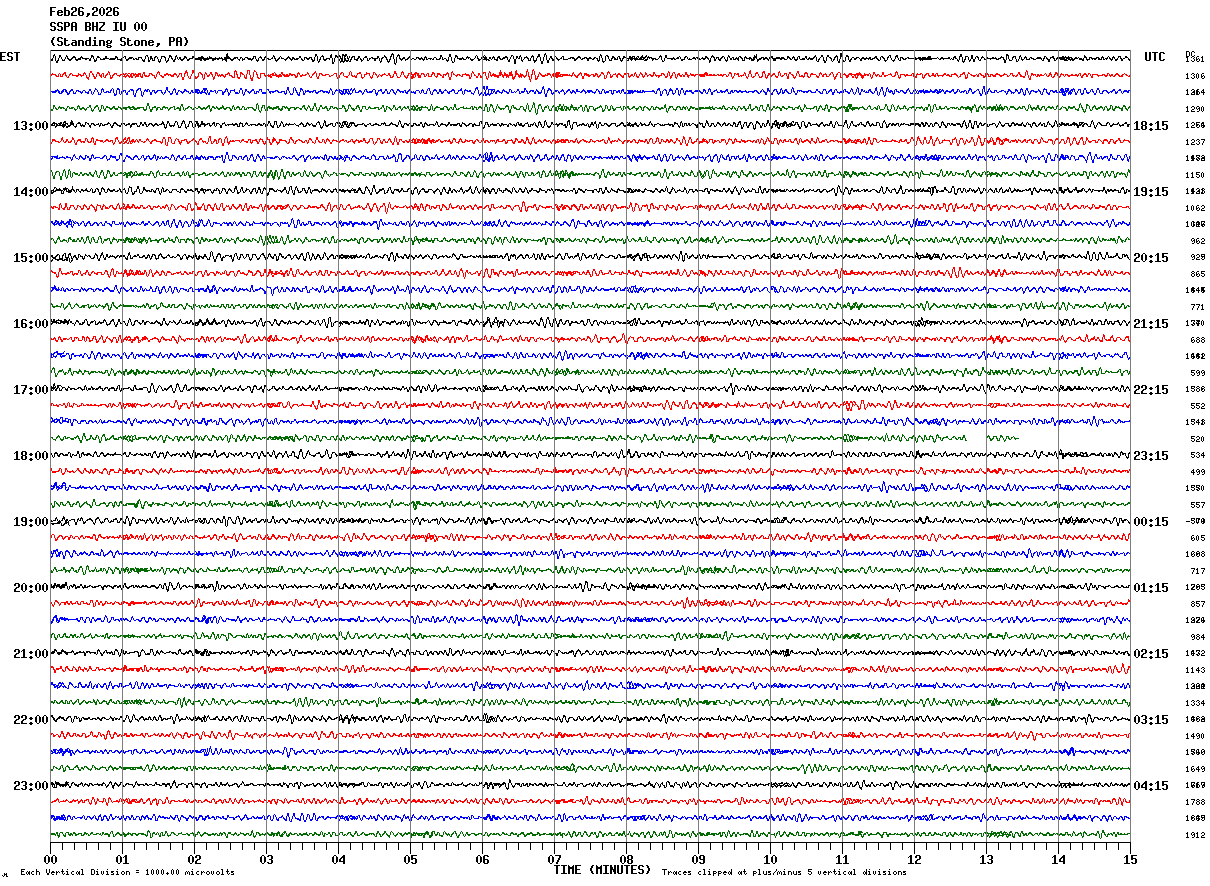This screenshot has height=886, width=1210.
Task: Click the traces clipped footnote text
Action: coord(784,872)
